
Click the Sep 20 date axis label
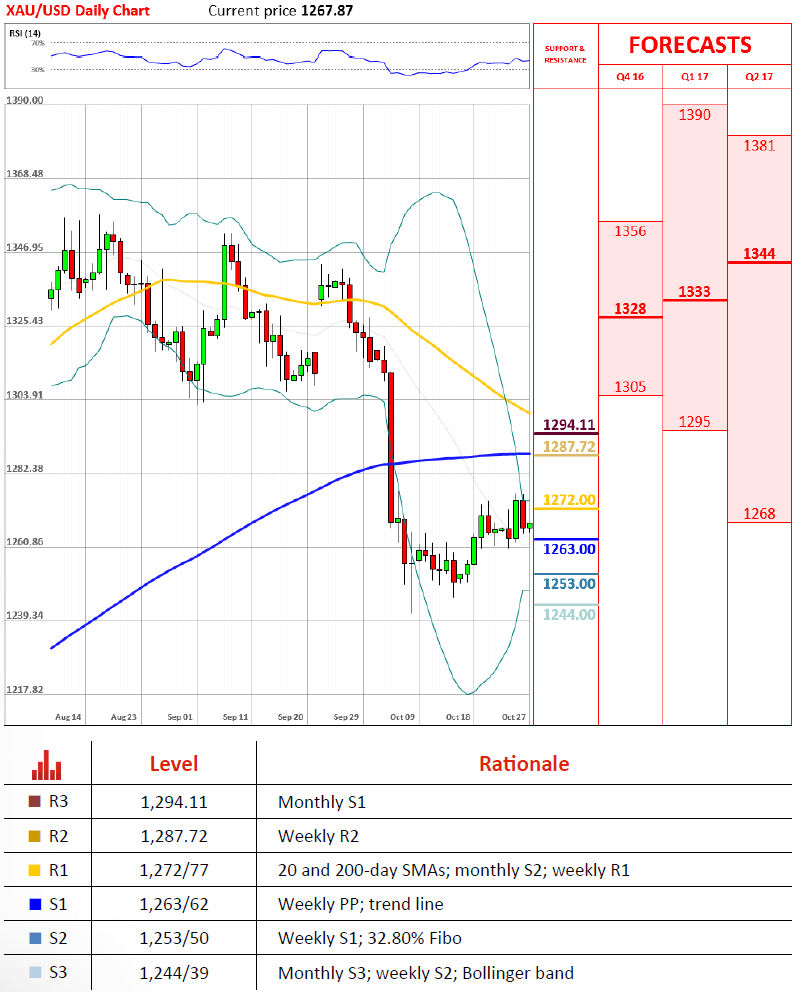point(290,717)
